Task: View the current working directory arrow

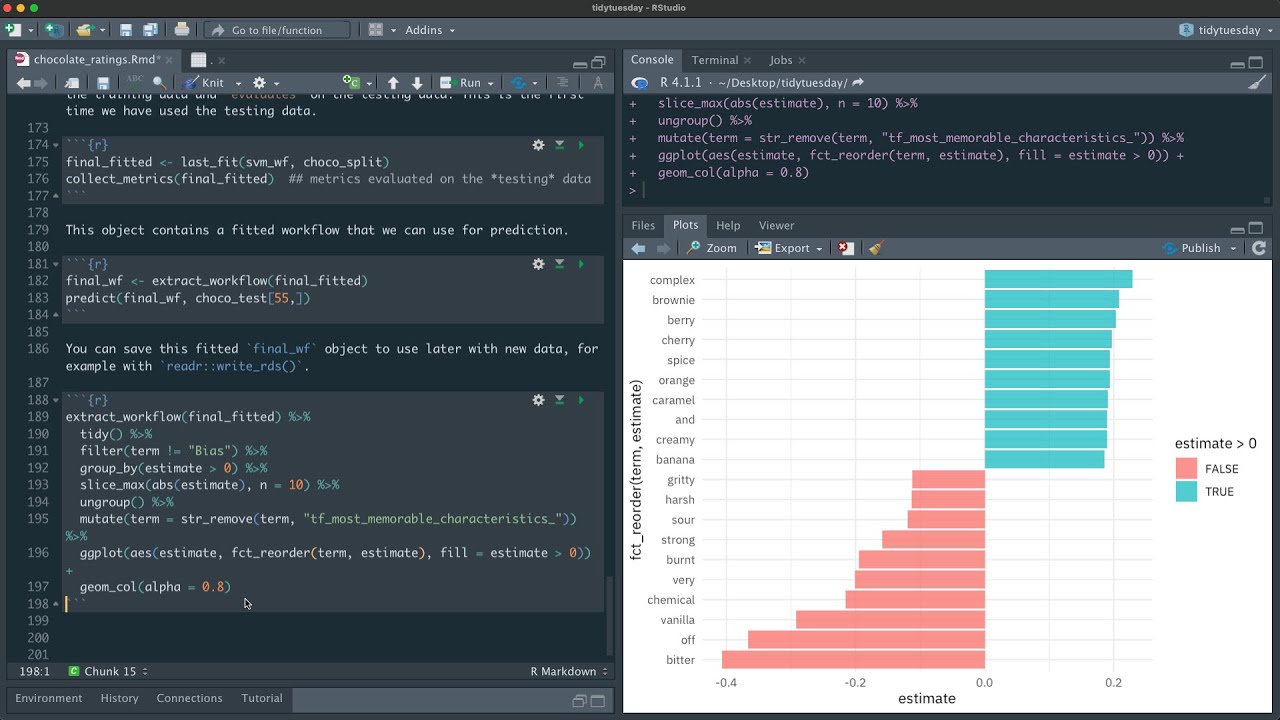Action: tap(858, 83)
